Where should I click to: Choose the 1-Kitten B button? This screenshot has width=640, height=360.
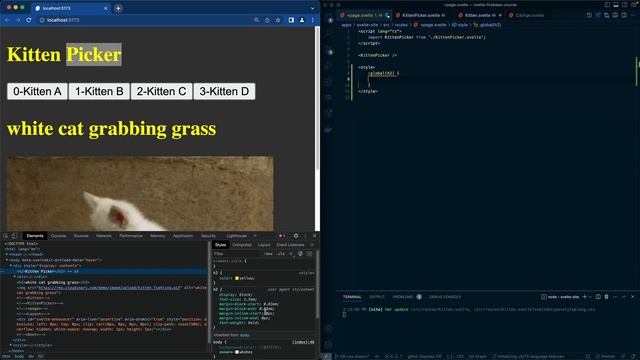coord(99,91)
